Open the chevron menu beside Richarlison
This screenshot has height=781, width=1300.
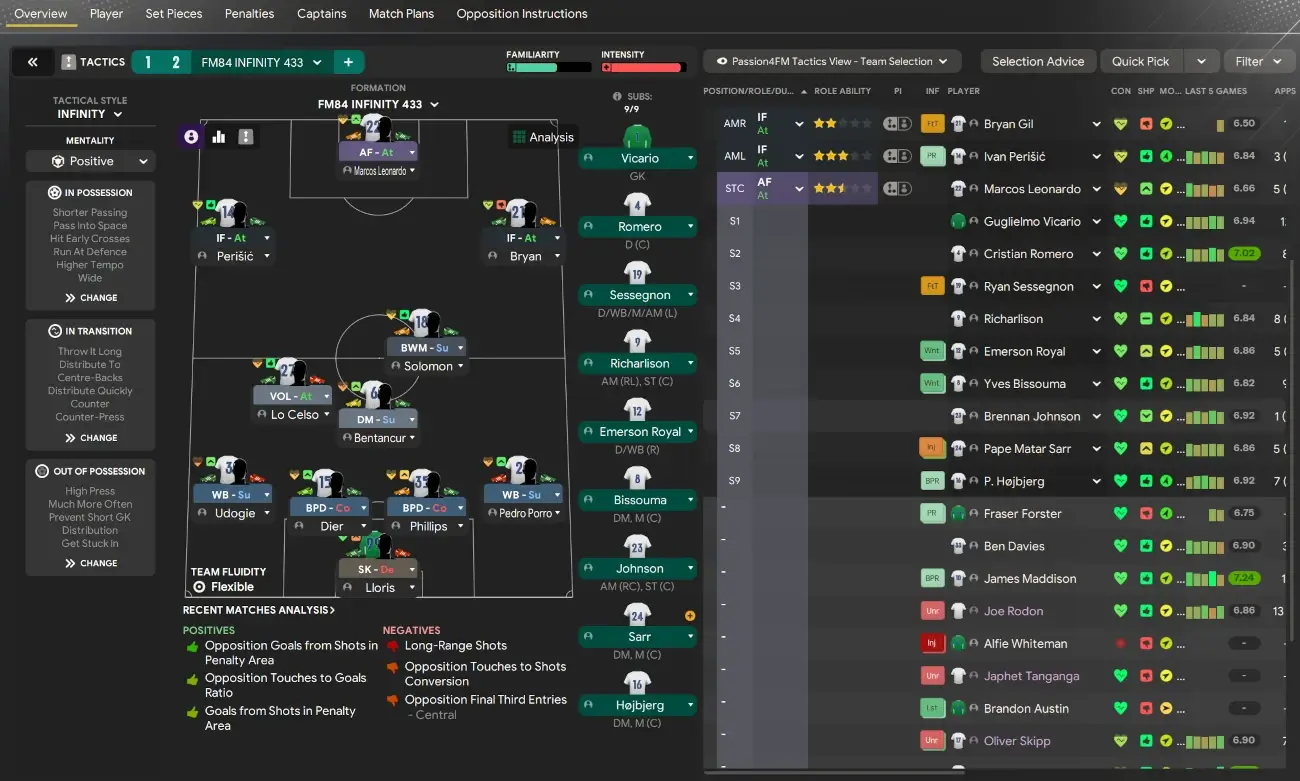(x=1096, y=319)
